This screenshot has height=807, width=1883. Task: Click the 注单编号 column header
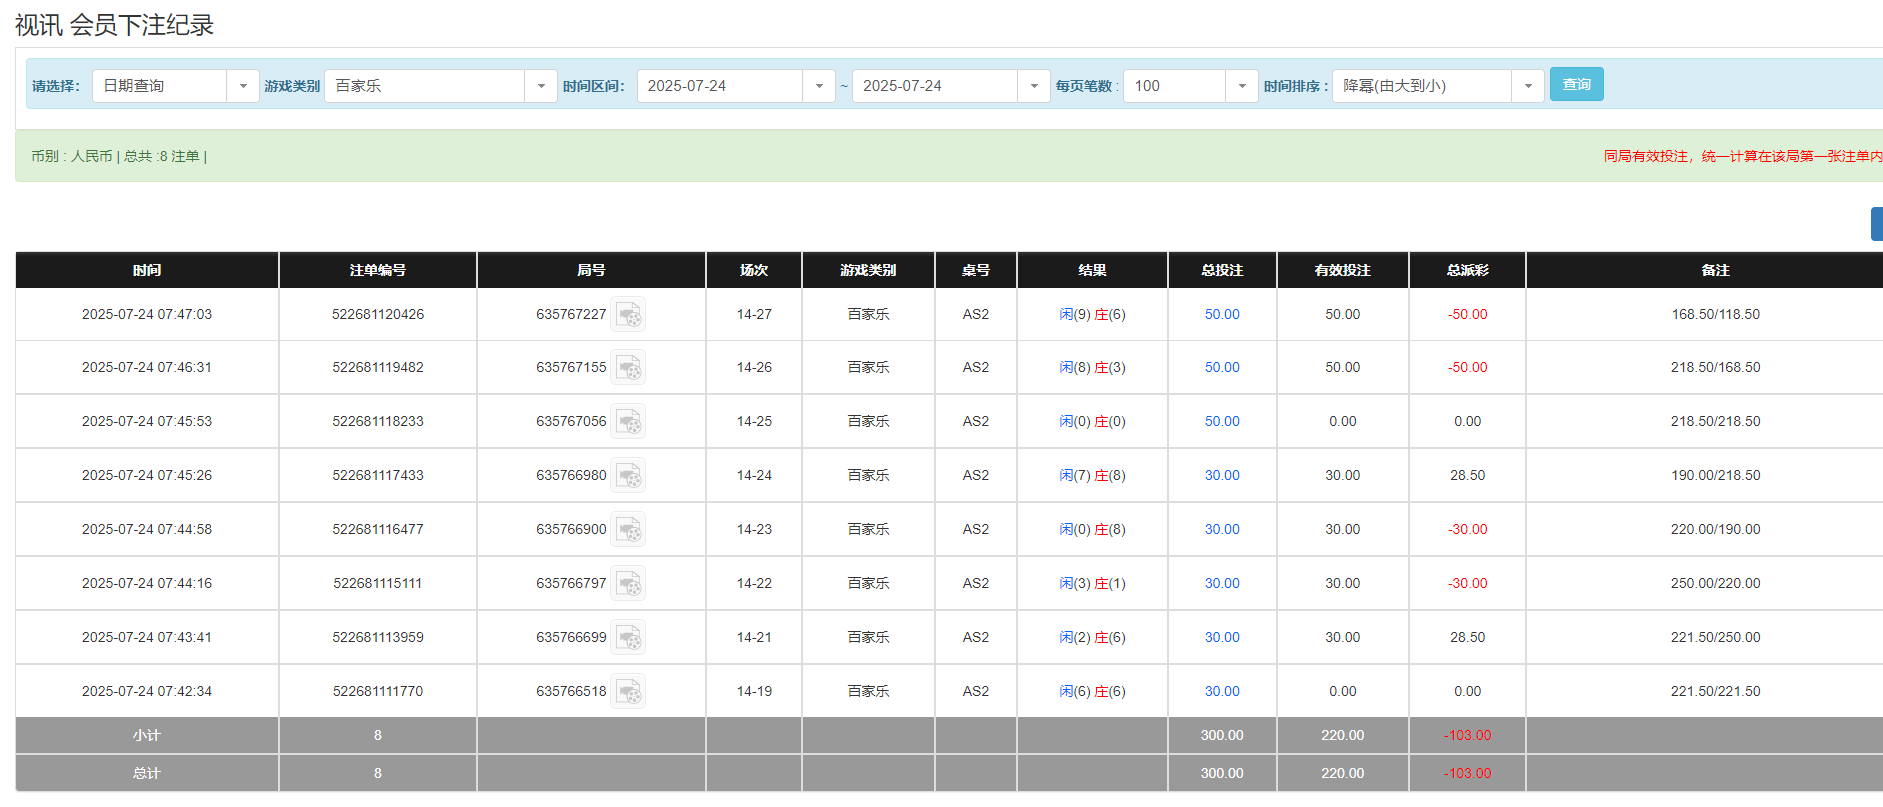tap(377, 271)
